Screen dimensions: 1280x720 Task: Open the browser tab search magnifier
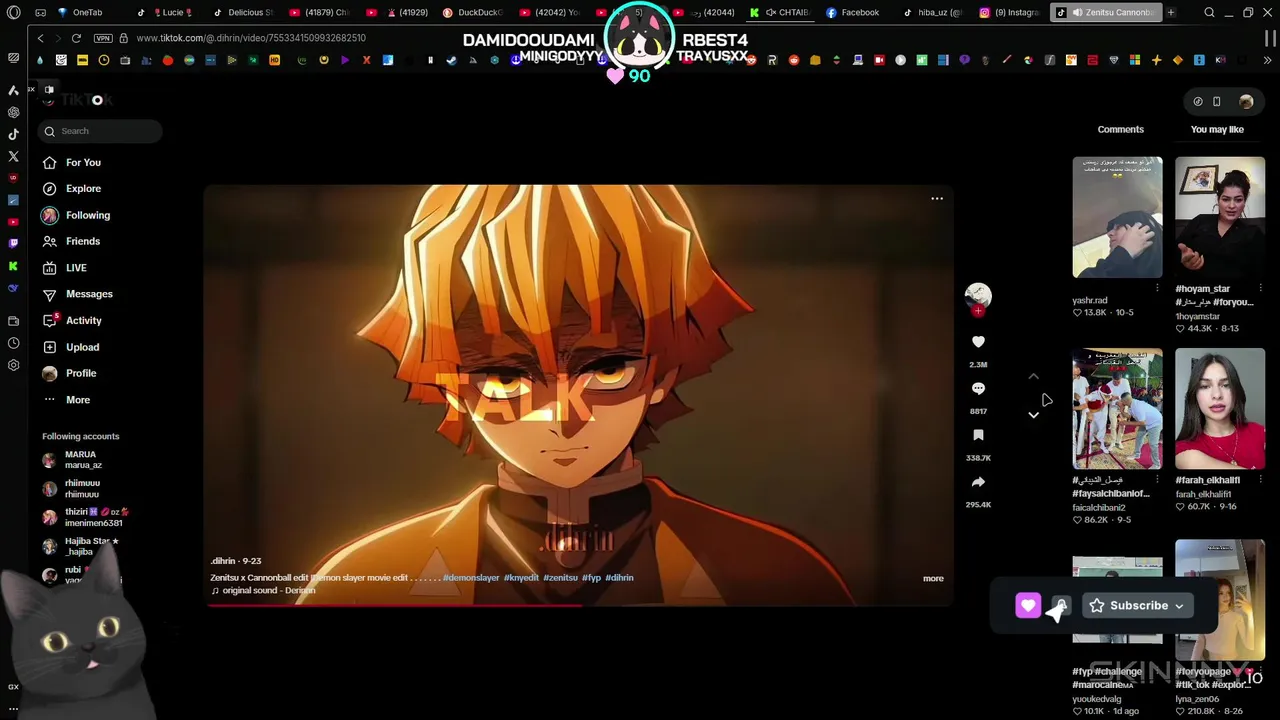click(1209, 12)
